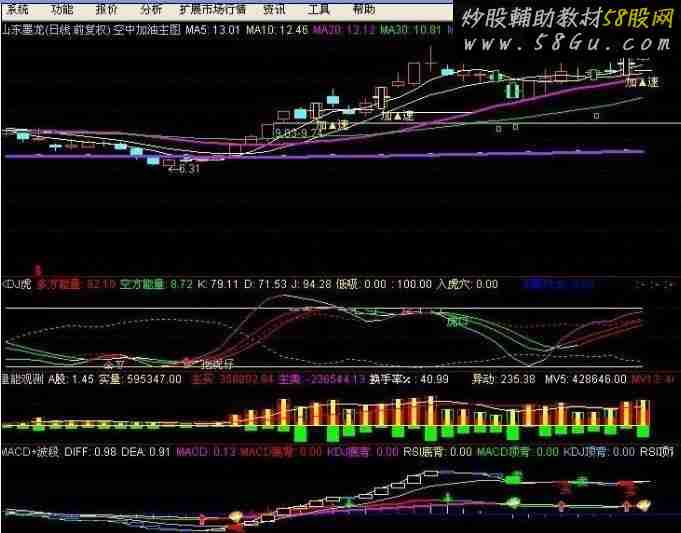Click the 异动: 236.38 value
Image resolution: width=681 pixels, height=533 pixels.
(x=503, y=379)
